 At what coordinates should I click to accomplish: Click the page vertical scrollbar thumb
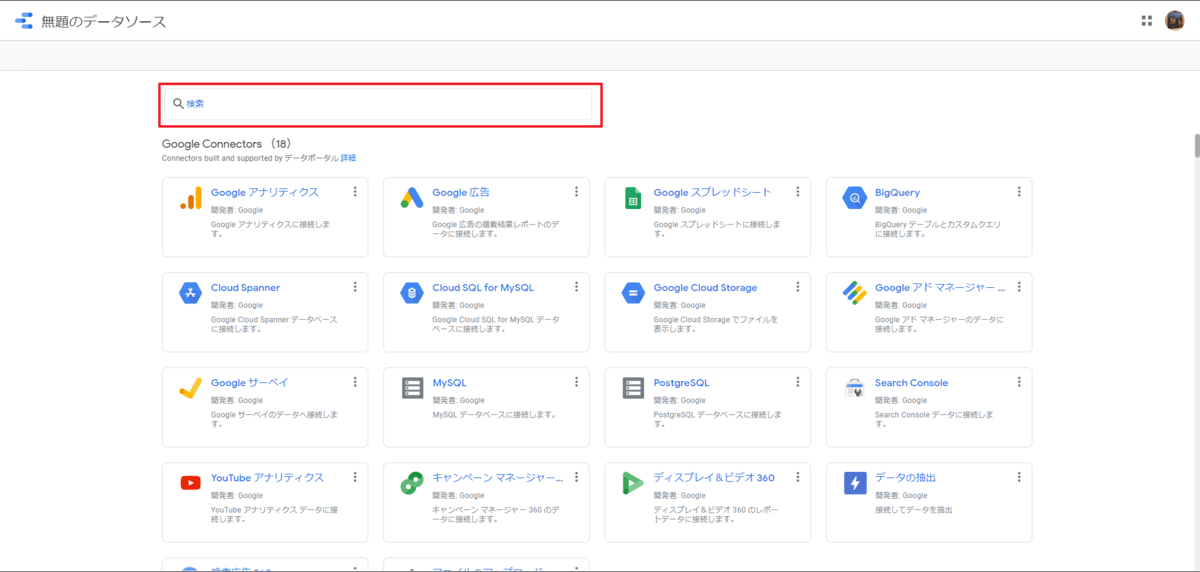coord(1195,146)
